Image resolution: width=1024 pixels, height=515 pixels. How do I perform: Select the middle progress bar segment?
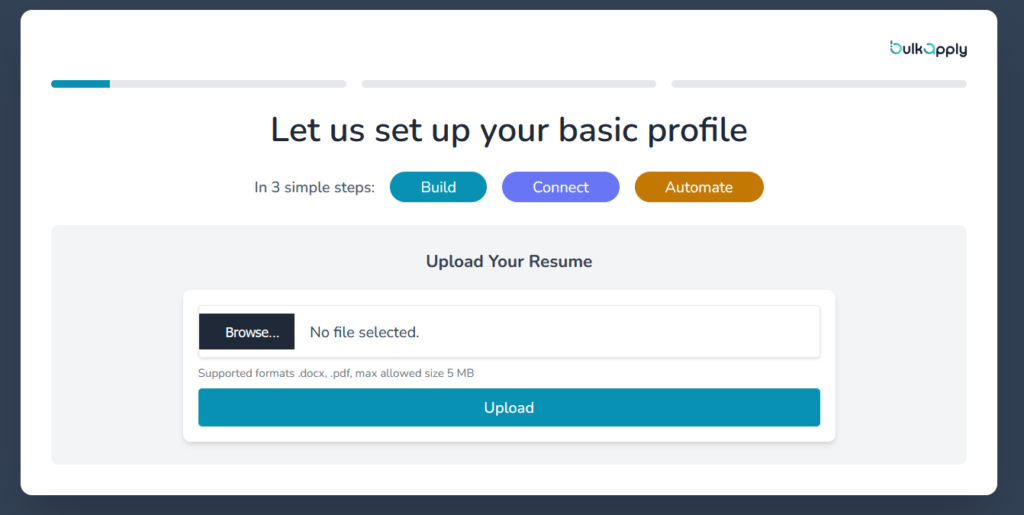tap(508, 84)
